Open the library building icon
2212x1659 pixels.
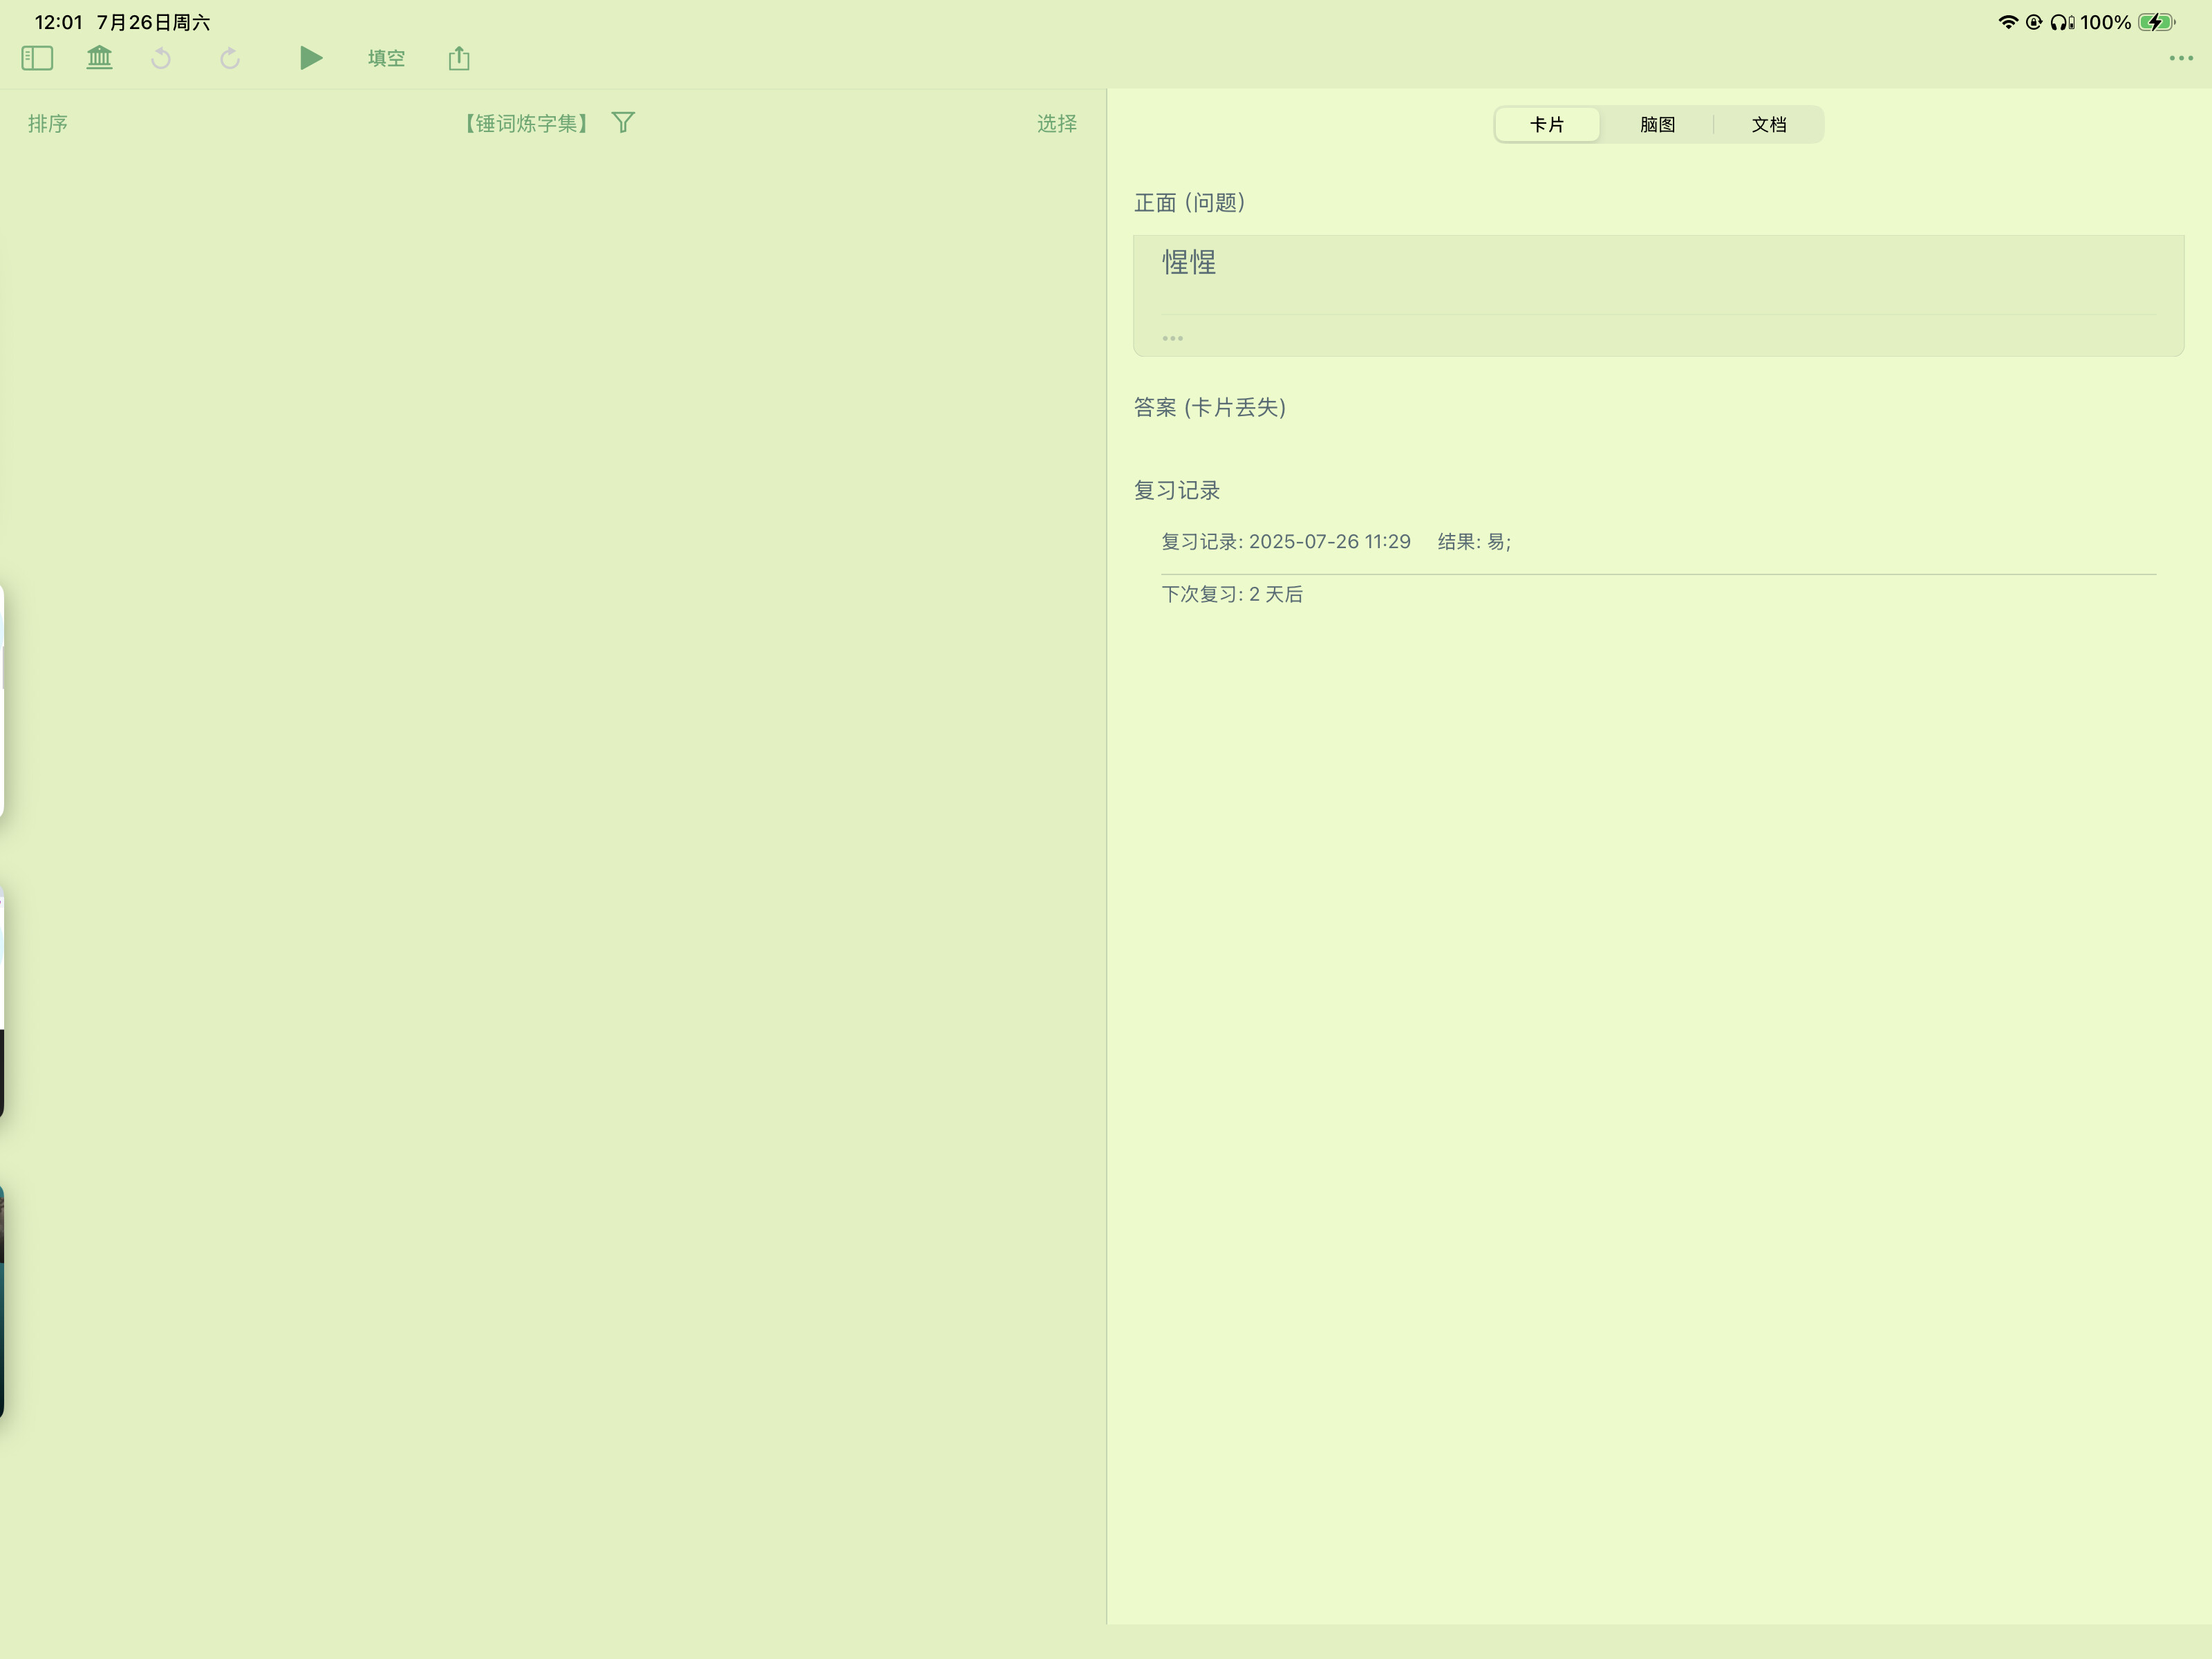click(x=99, y=58)
